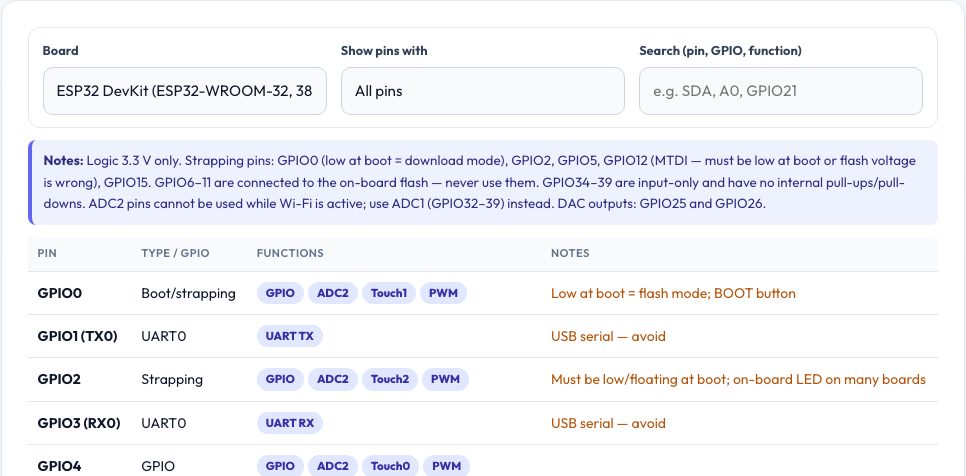Click the 'Show pins with' label
This screenshot has height=476, width=966.
[384, 50]
